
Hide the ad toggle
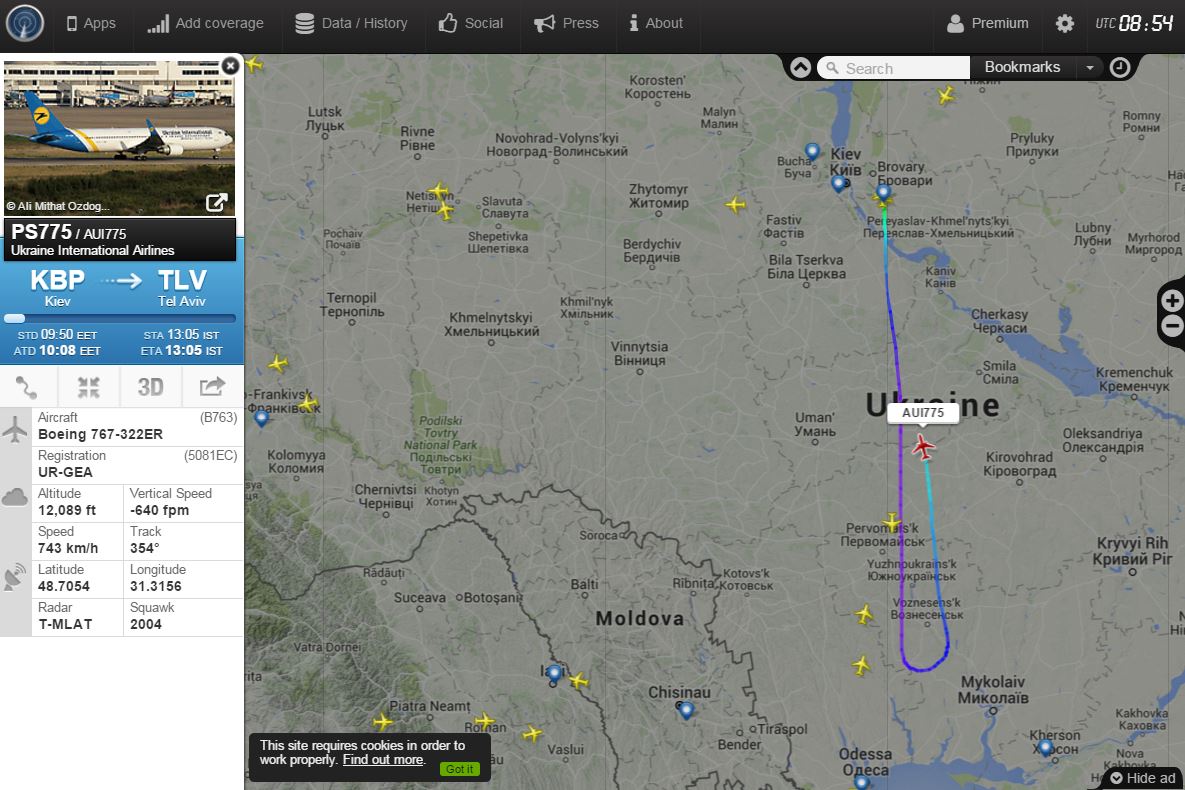pos(1143,778)
